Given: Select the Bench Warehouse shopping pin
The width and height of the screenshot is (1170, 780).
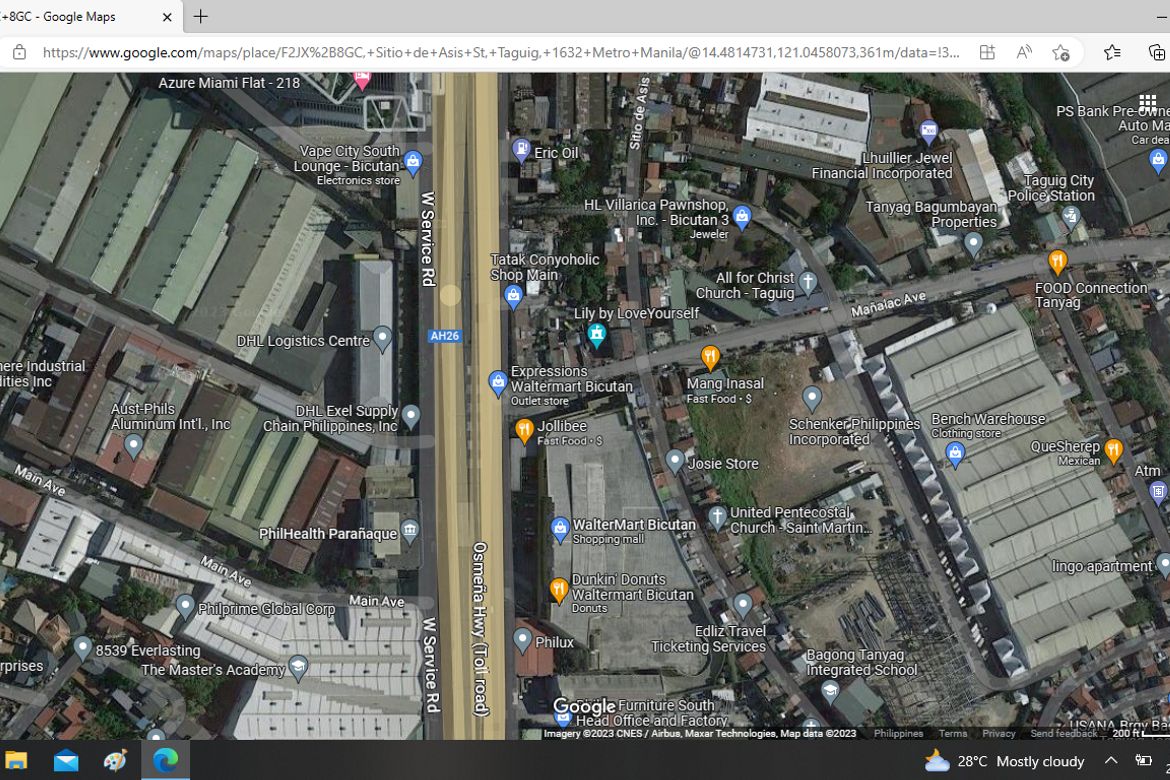Looking at the screenshot, I should [955, 453].
